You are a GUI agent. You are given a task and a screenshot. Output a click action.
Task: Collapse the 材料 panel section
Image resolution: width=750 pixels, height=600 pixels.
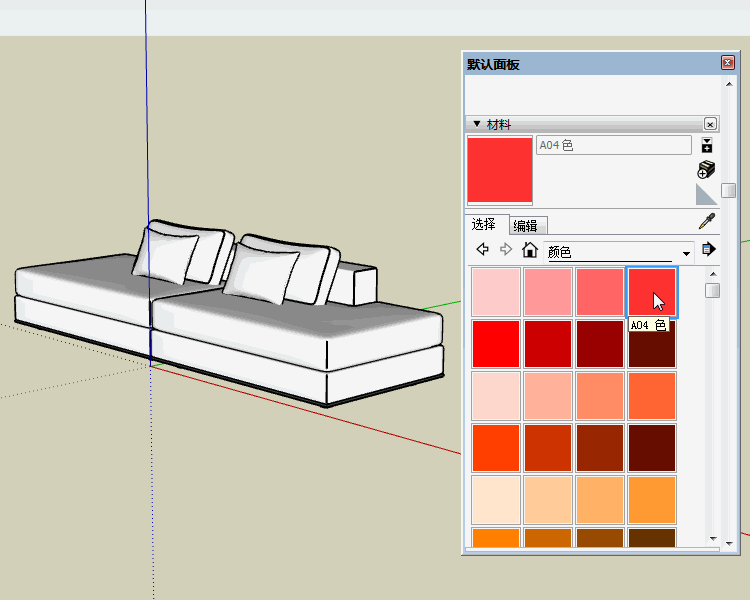[477, 124]
